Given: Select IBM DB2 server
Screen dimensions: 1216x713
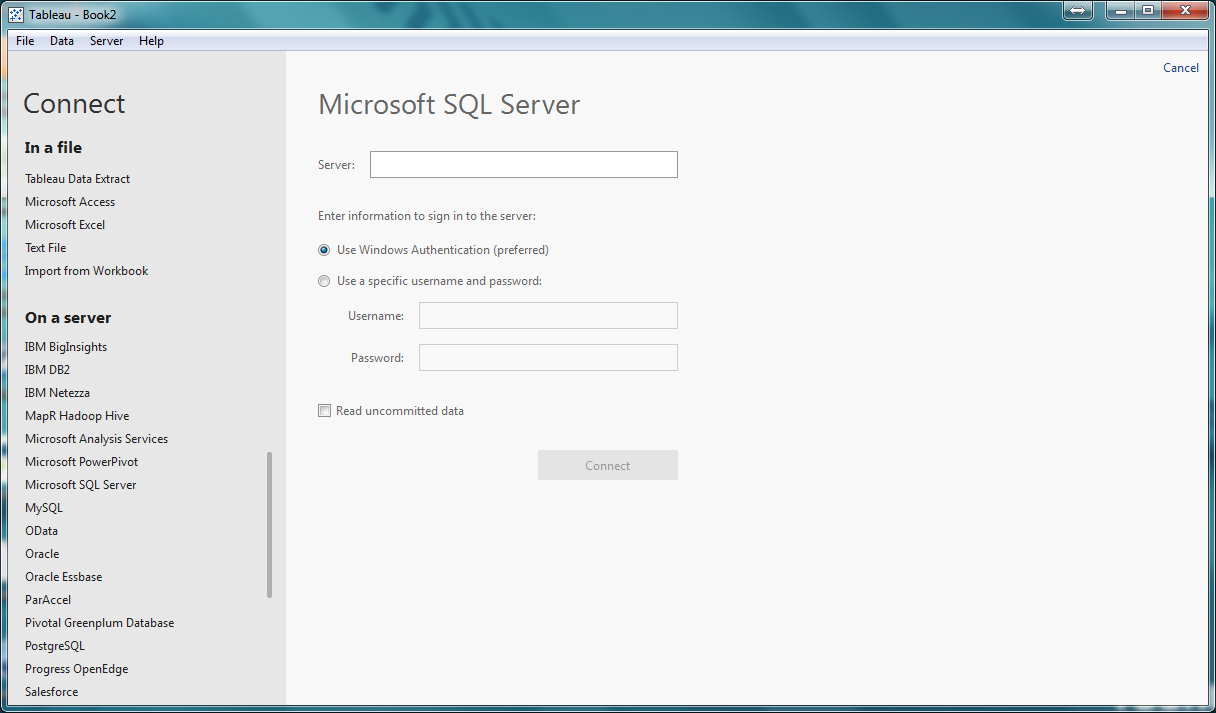Looking at the screenshot, I should tap(48, 370).
